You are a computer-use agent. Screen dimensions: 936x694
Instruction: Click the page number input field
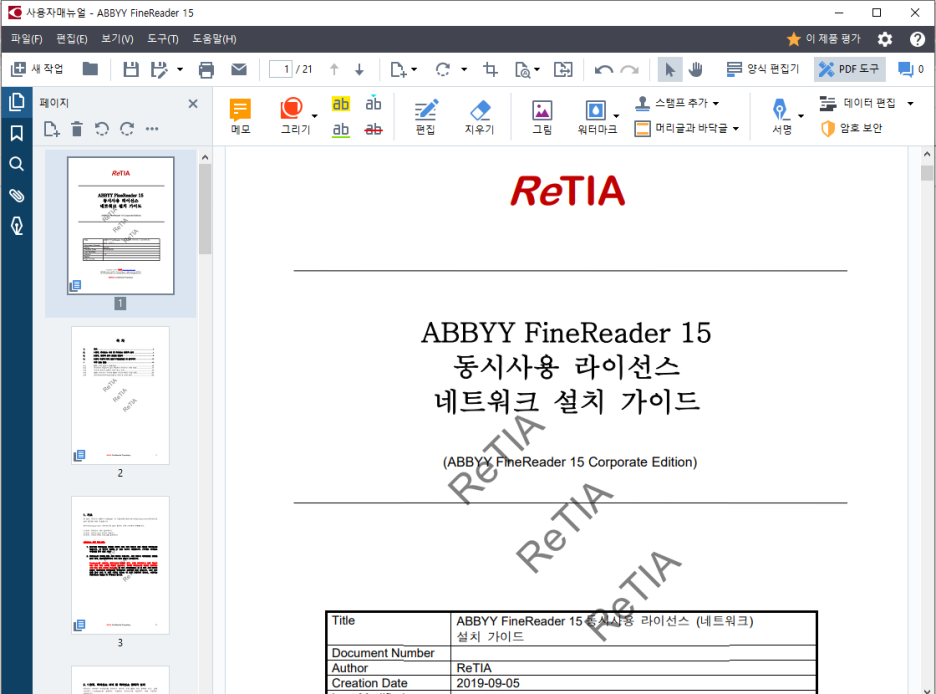click(x=280, y=69)
